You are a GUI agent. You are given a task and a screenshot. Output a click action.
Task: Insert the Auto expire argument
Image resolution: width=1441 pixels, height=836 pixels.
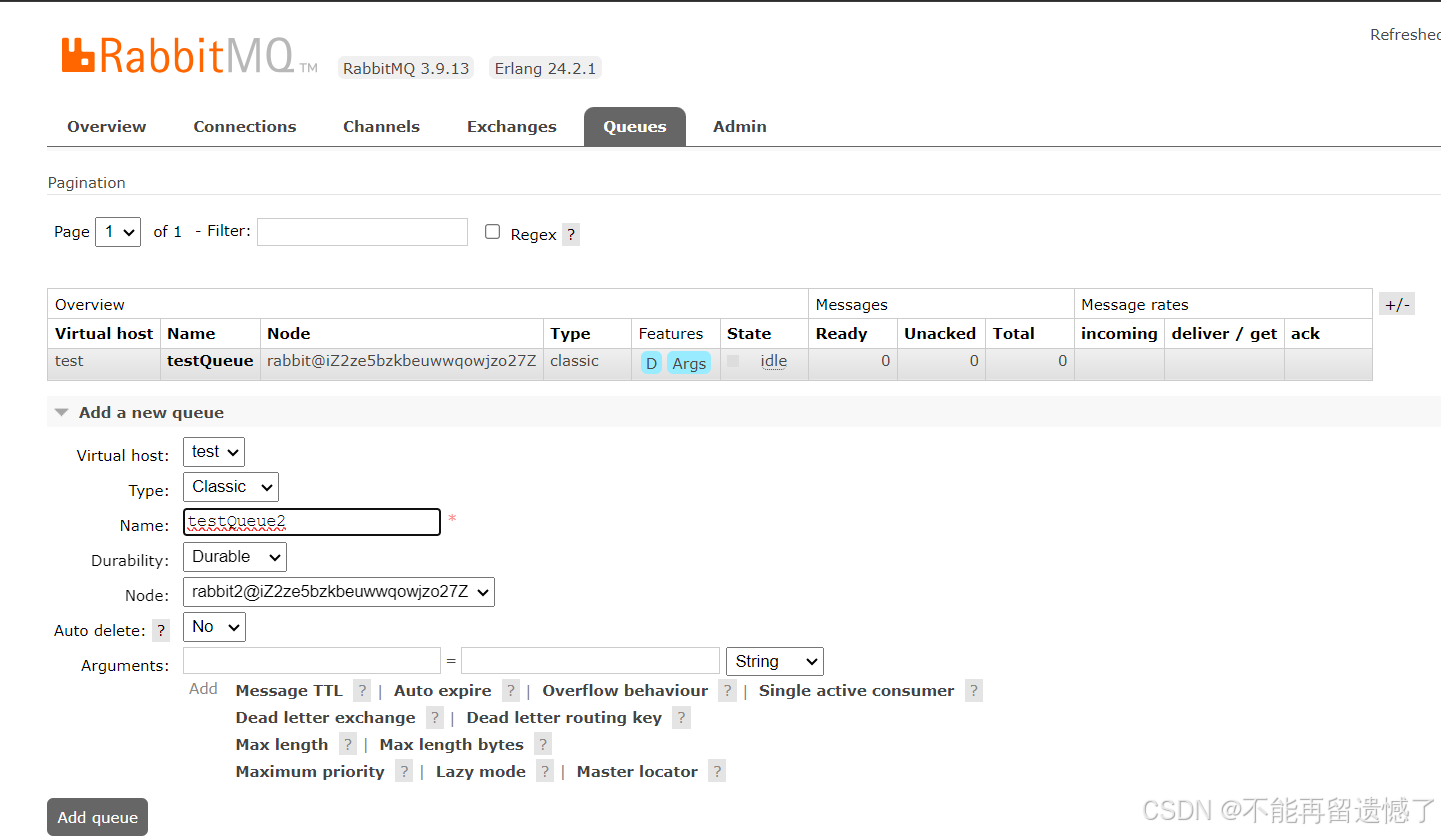coord(443,690)
